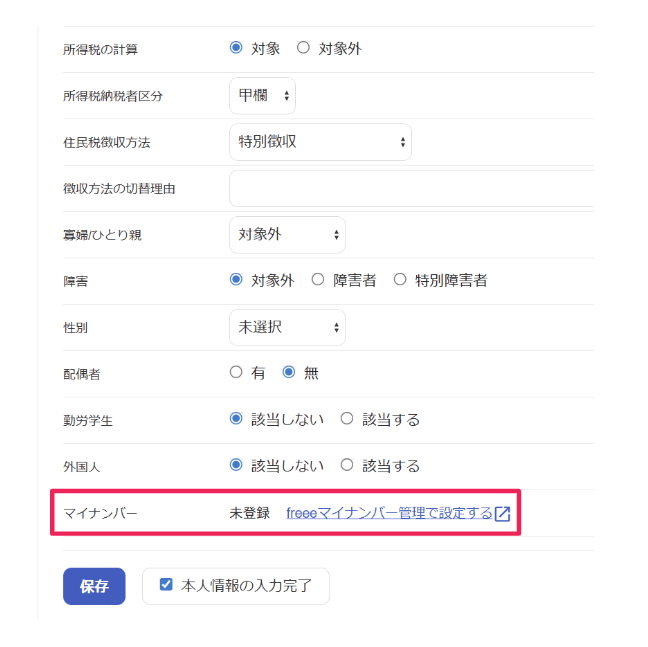Select 該当しない for 外国人

tap(236, 465)
